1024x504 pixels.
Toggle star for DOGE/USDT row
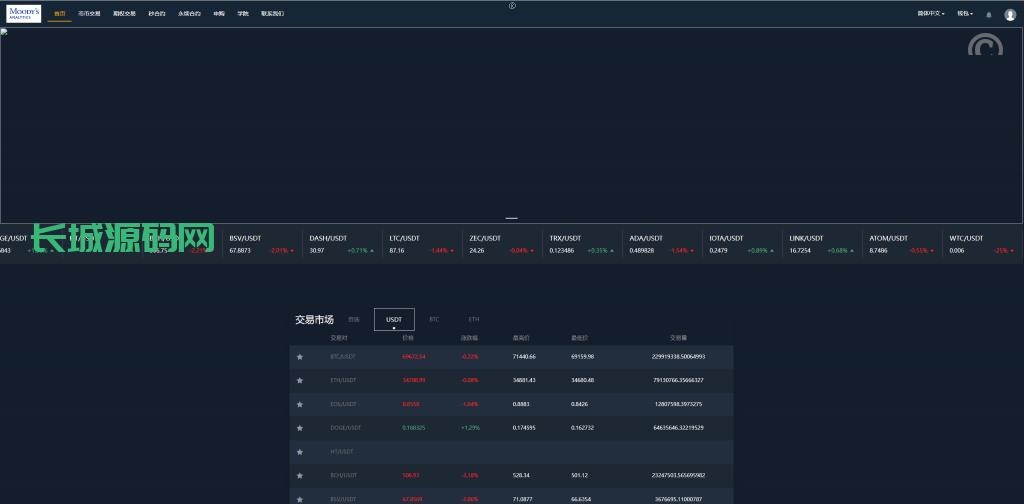(299, 428)
